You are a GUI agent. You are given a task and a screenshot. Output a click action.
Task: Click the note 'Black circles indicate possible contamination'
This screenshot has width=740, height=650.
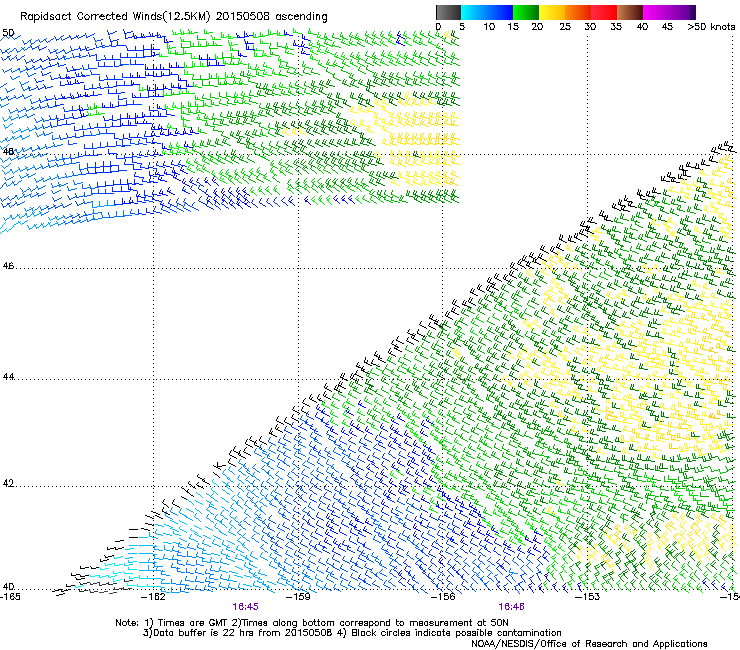[456, 633]
